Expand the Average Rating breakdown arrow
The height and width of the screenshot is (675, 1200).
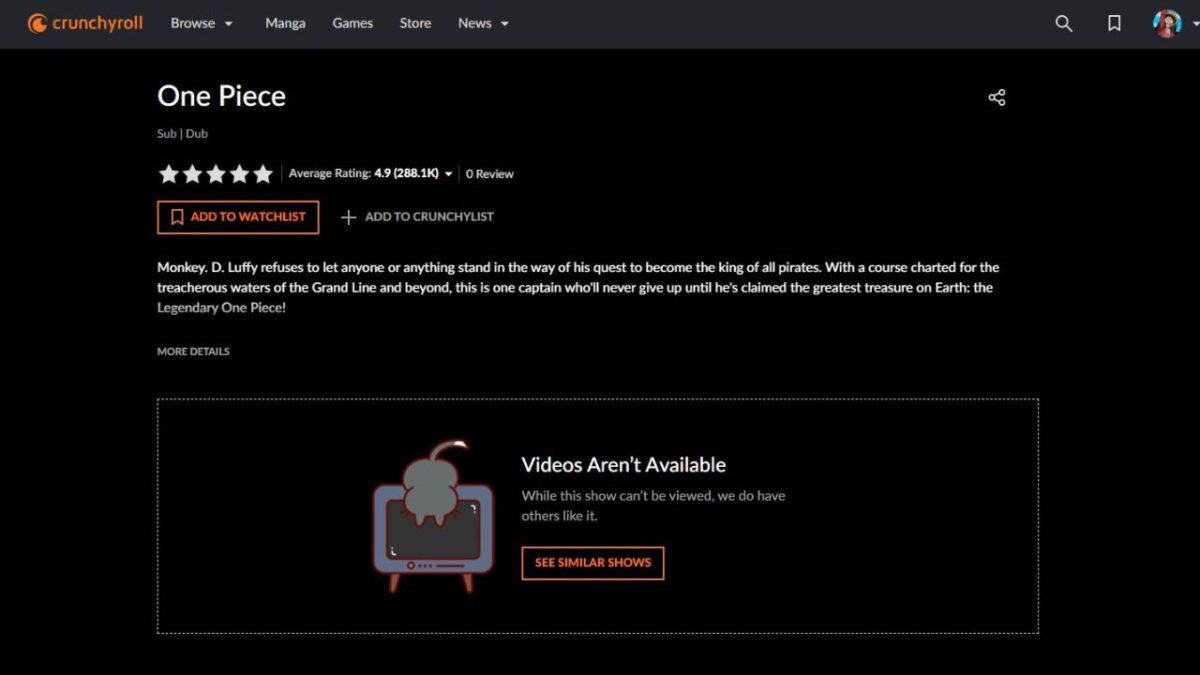coord(448,174)
